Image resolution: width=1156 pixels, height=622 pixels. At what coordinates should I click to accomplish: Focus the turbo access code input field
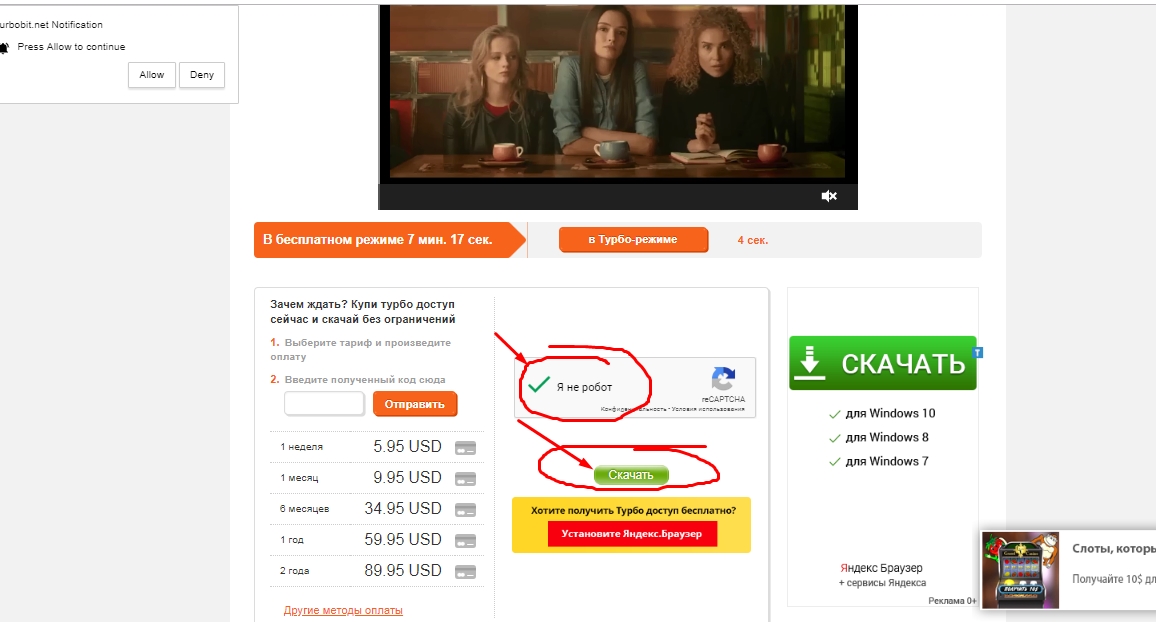tap(324, 403)
